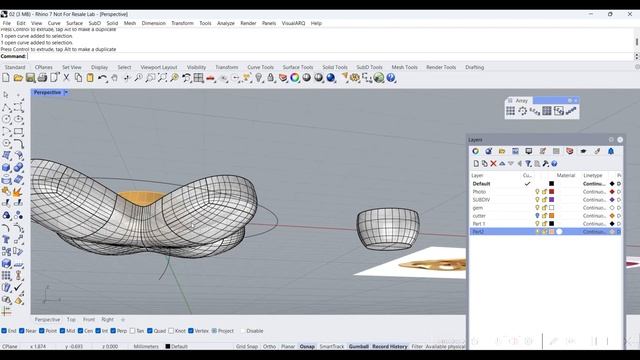Enable the Tan osnap checkbox
Viewport: 640px width, 360px height.
(132, 331)
